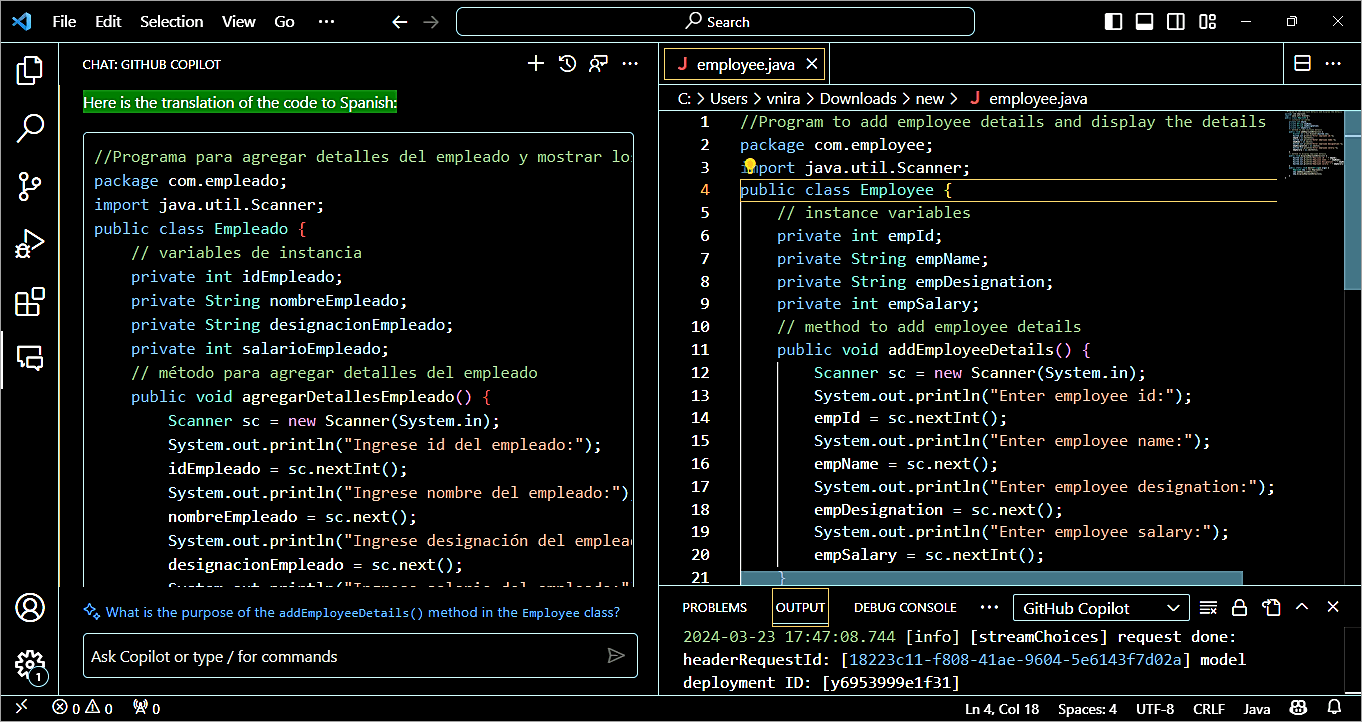Open the GitHub Copilot output channel dropdown

click(1100, 608)
